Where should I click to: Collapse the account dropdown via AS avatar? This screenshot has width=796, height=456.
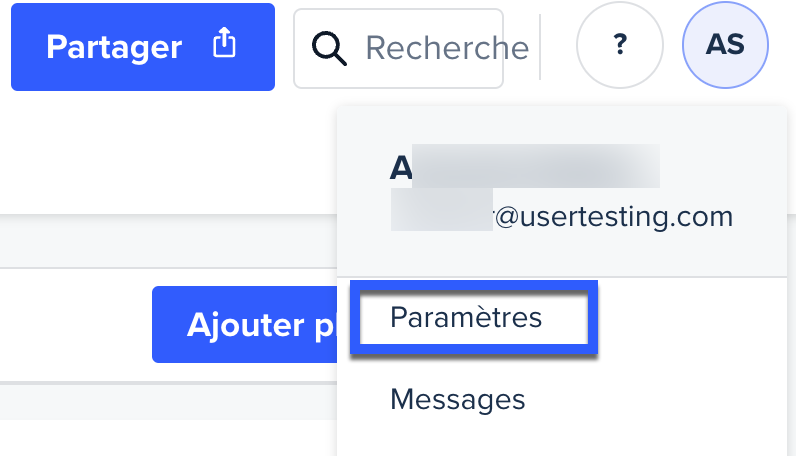click(725, 45)
